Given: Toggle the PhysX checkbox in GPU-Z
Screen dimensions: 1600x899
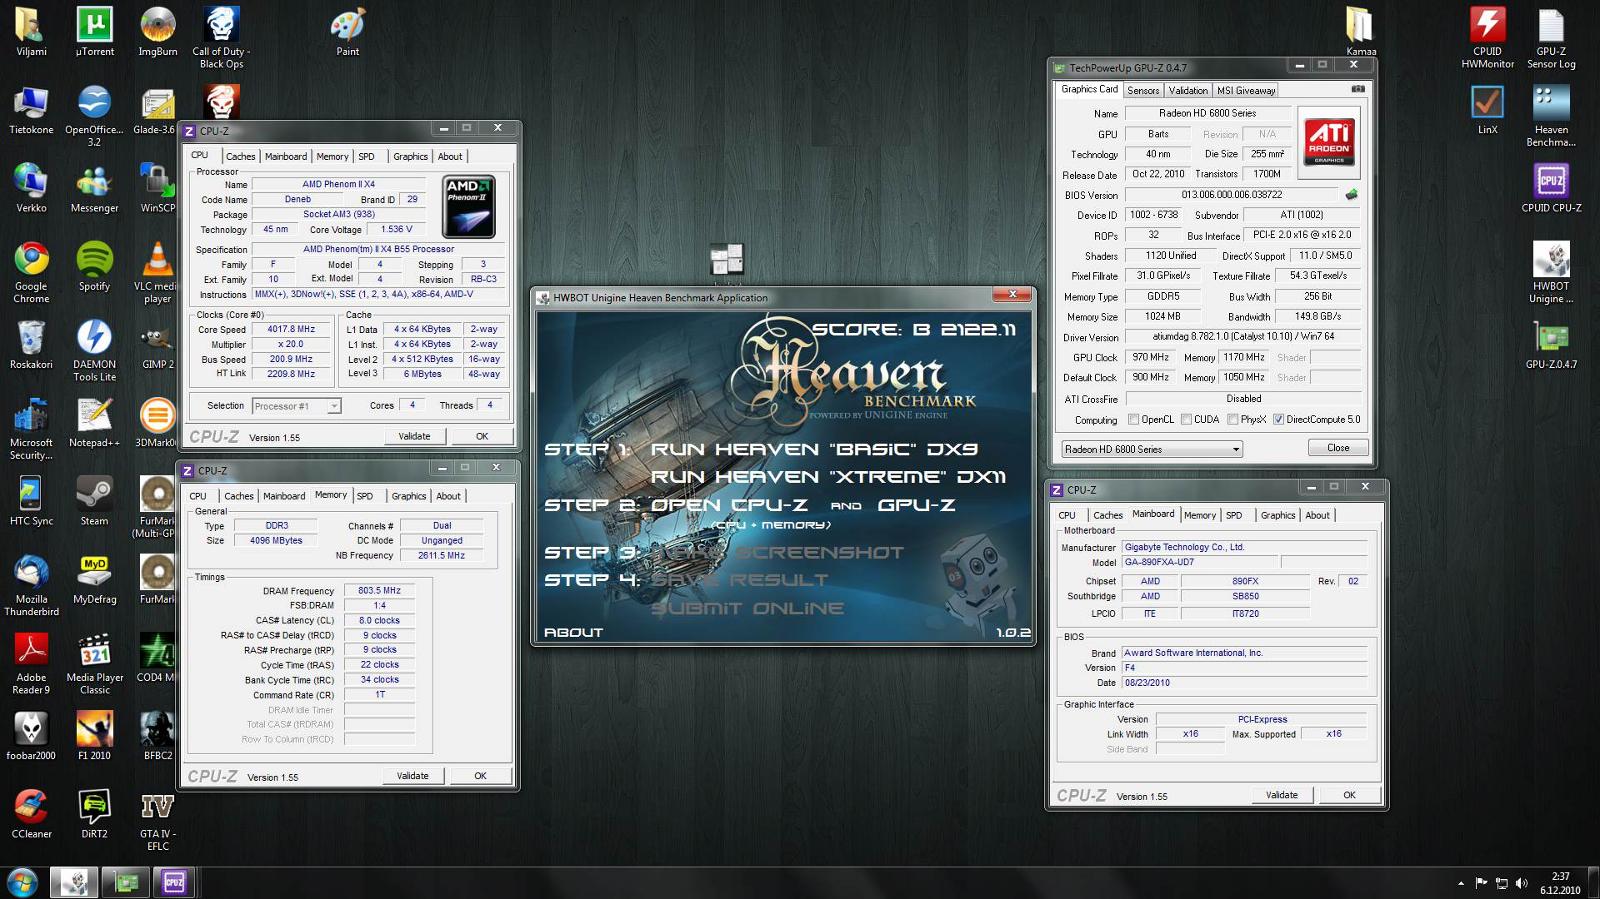Looking at the screenshot, I should (x=1233, y=420).
